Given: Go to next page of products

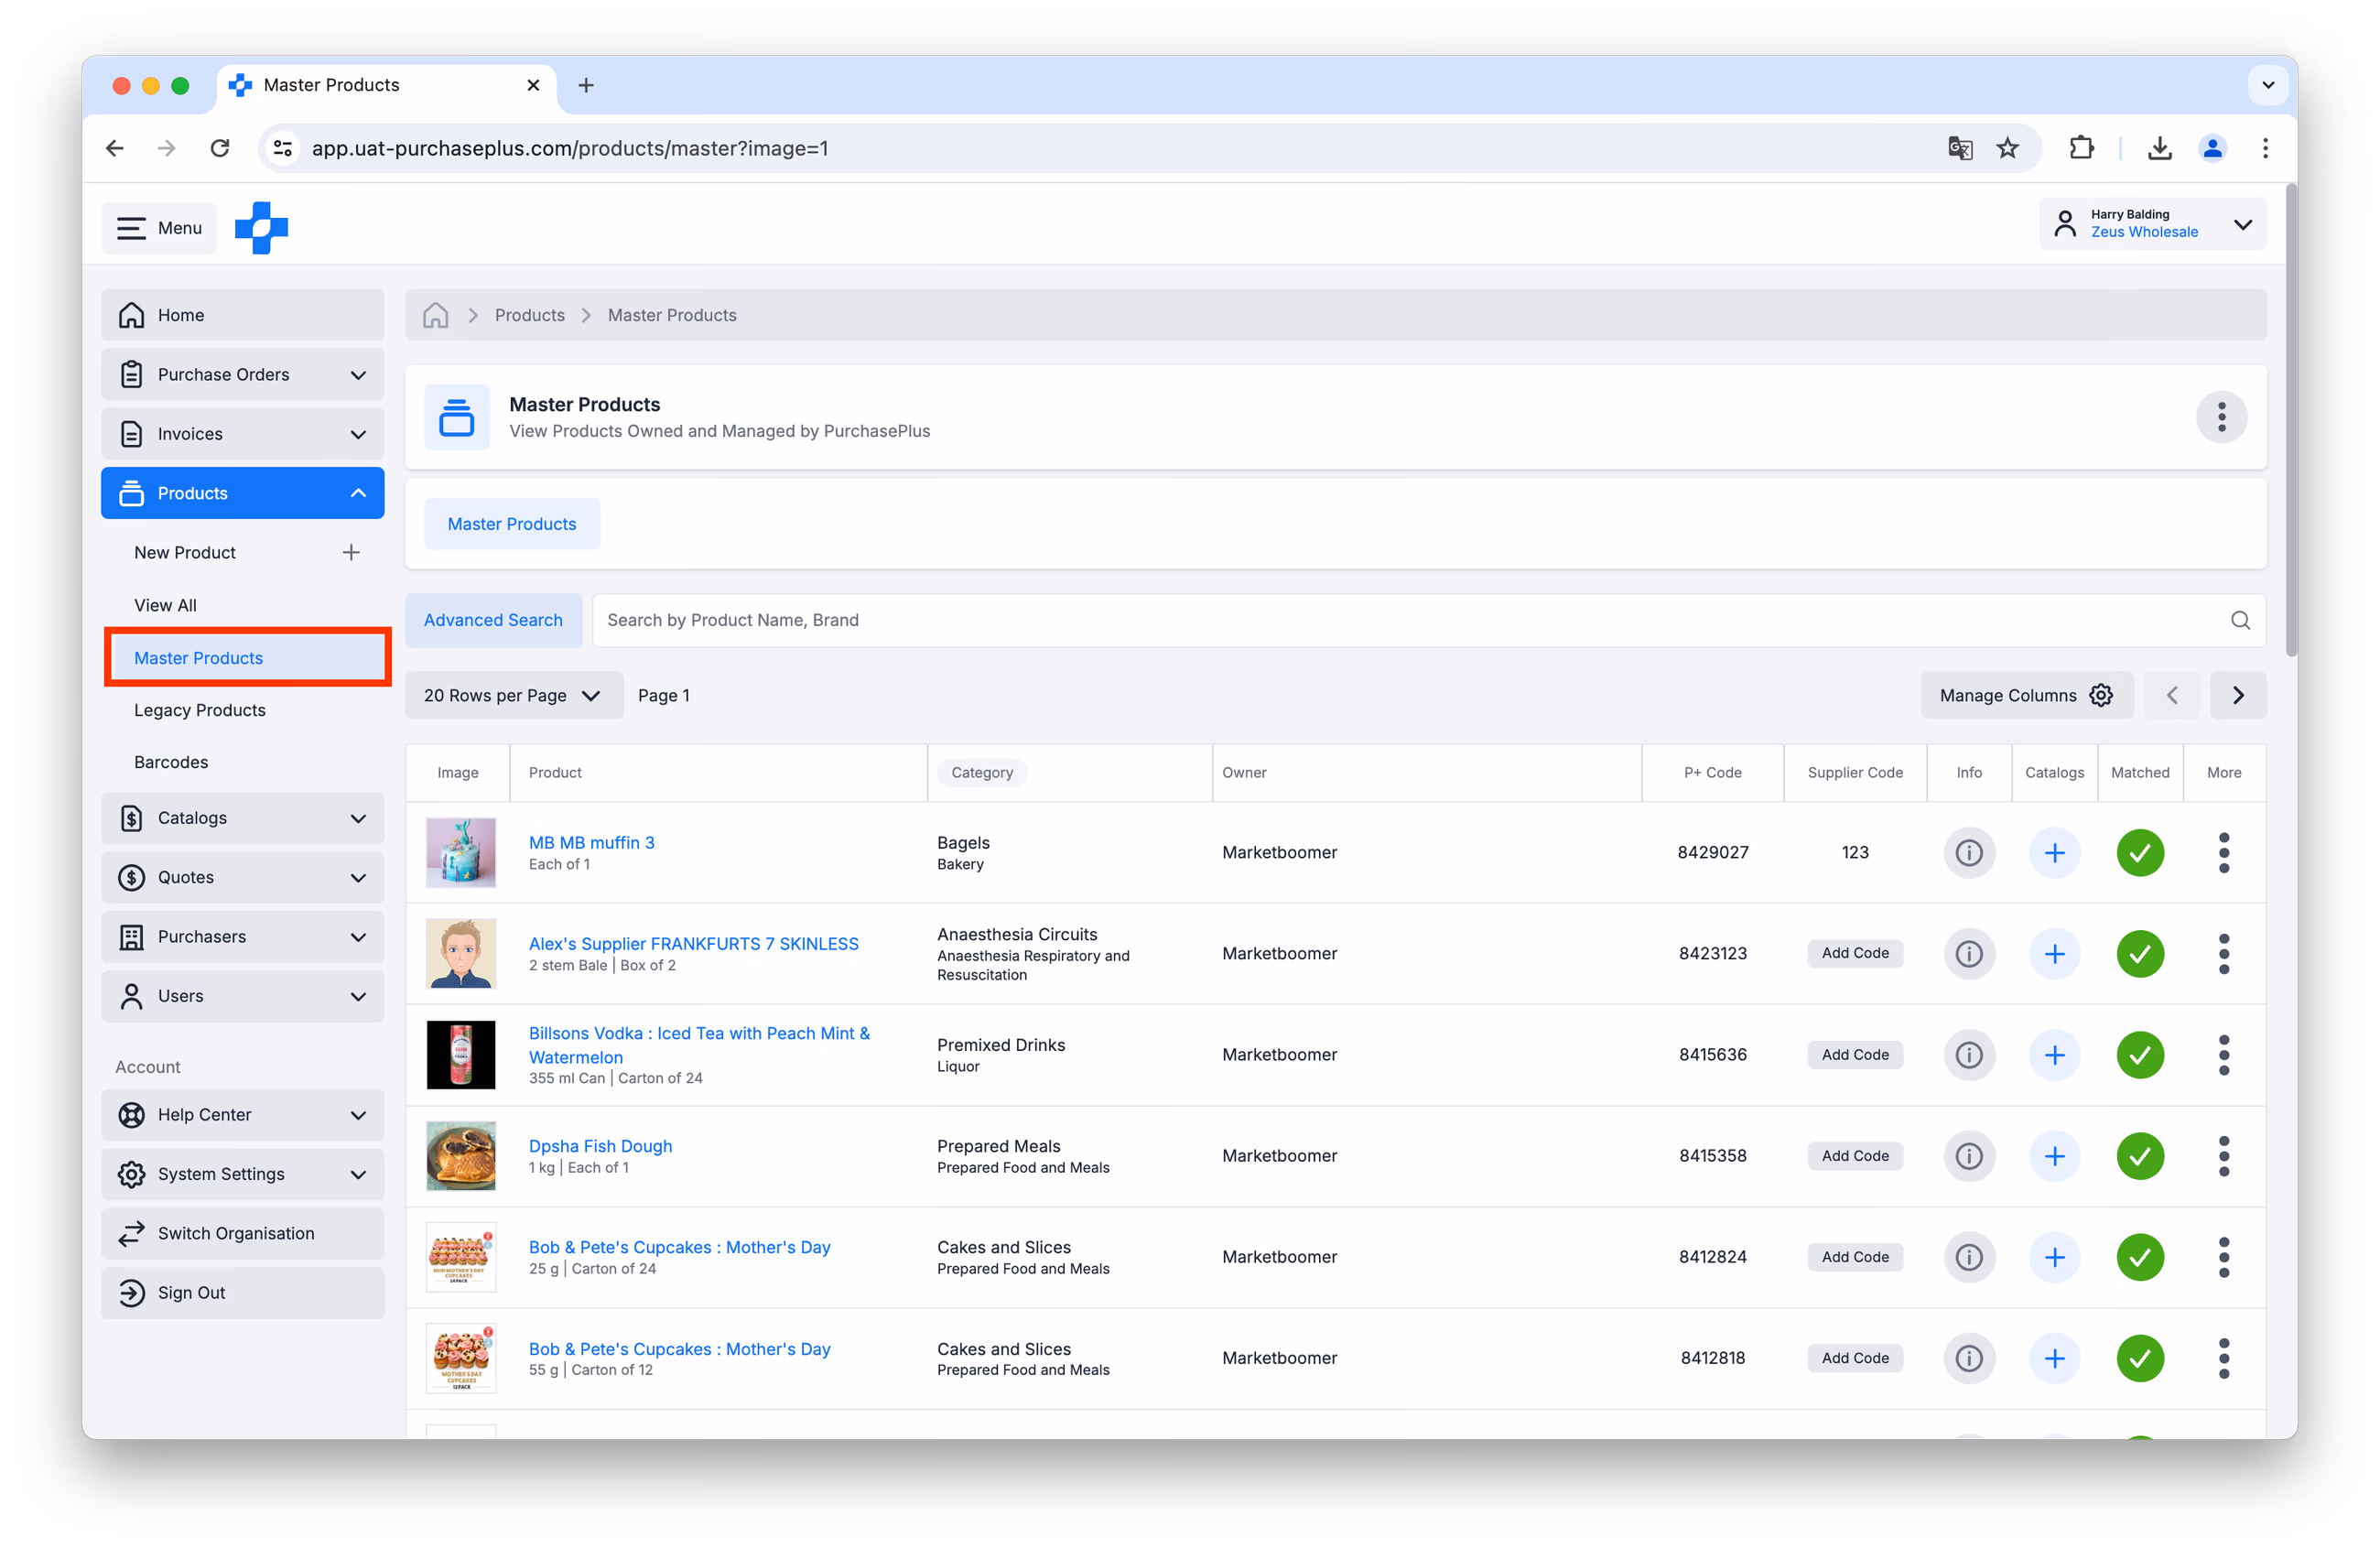Looking at the screenshot, I should click(2237, 695).
